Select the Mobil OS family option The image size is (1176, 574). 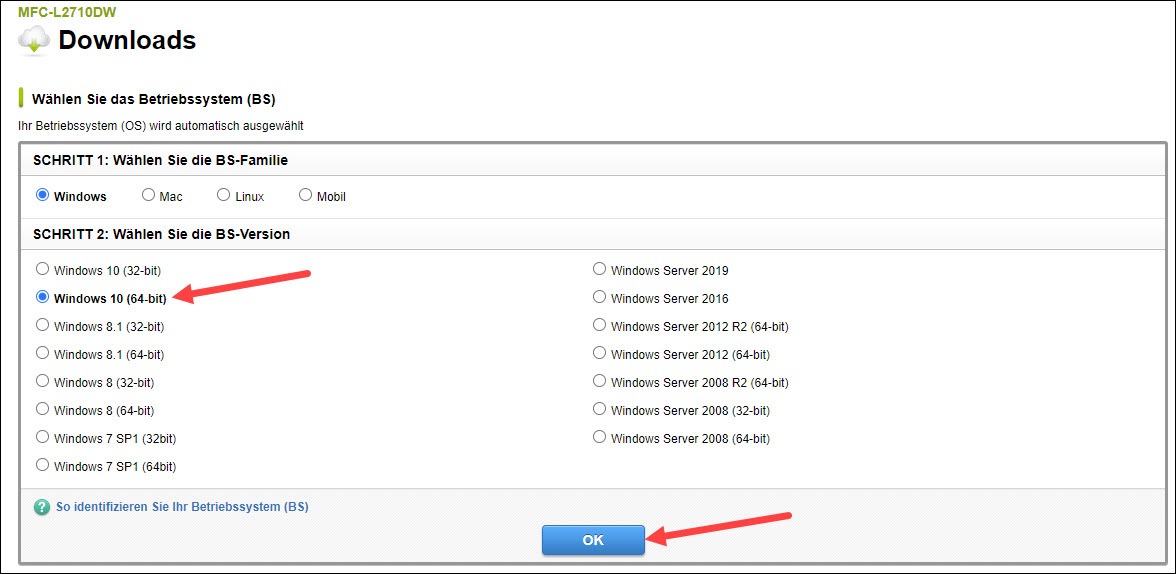(x=305, y=196)
